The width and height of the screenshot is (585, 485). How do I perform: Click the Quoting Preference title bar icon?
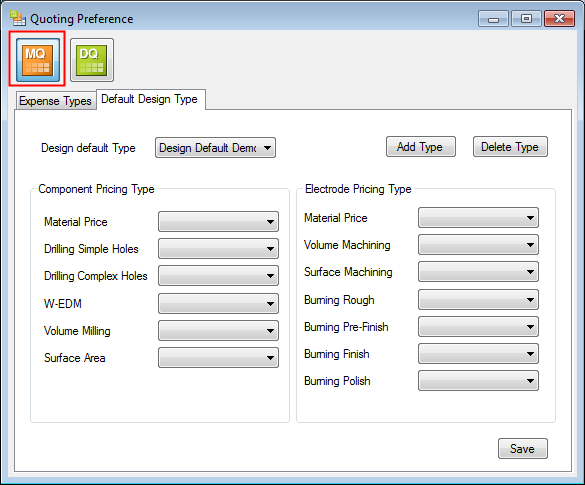click(18, 18)
